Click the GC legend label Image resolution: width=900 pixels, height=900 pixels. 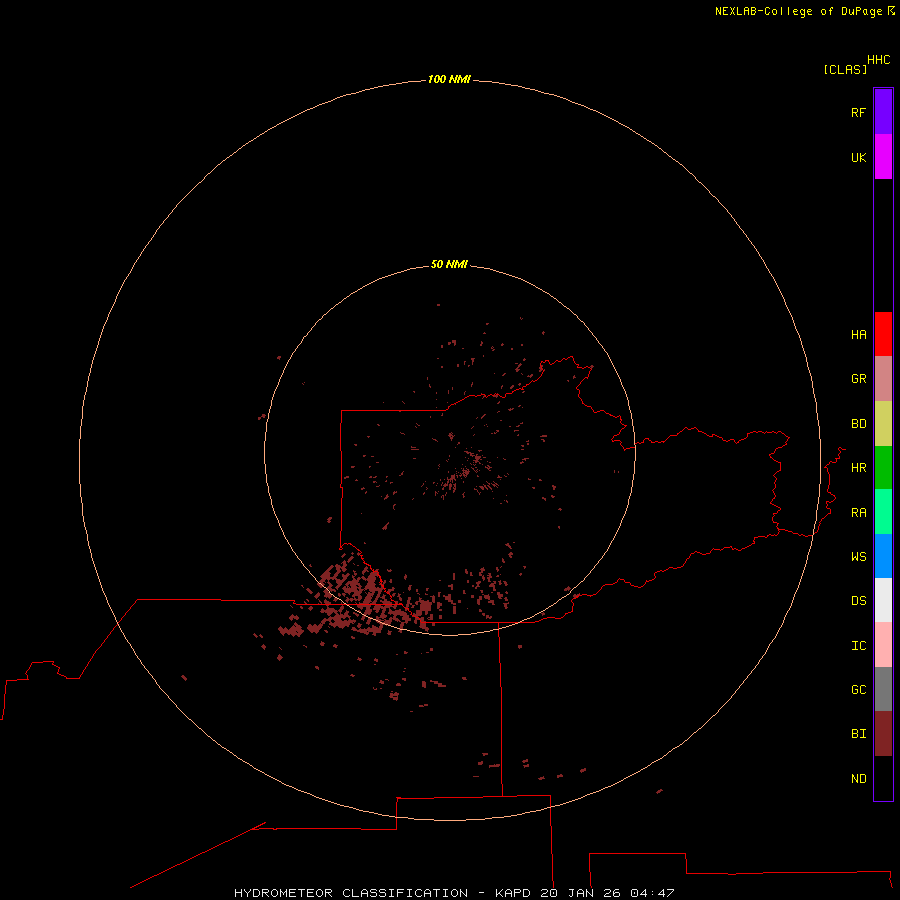tap(858, 690)
